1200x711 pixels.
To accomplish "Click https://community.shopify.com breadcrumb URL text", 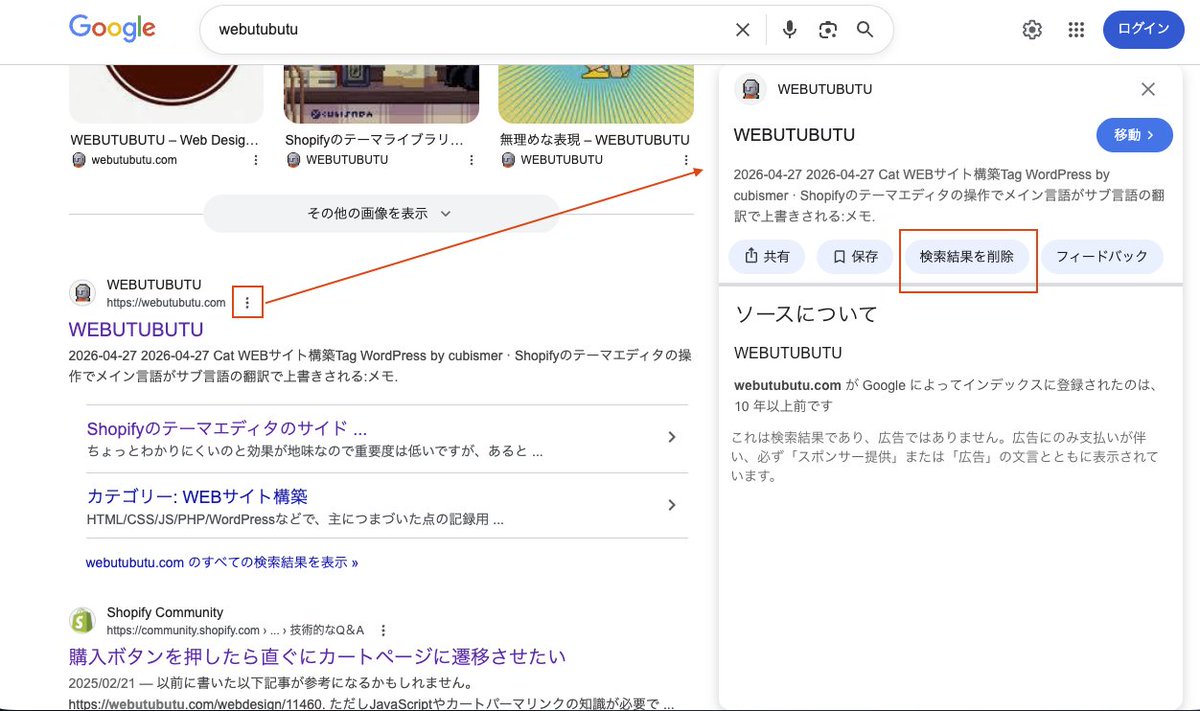I will point(183,630).
